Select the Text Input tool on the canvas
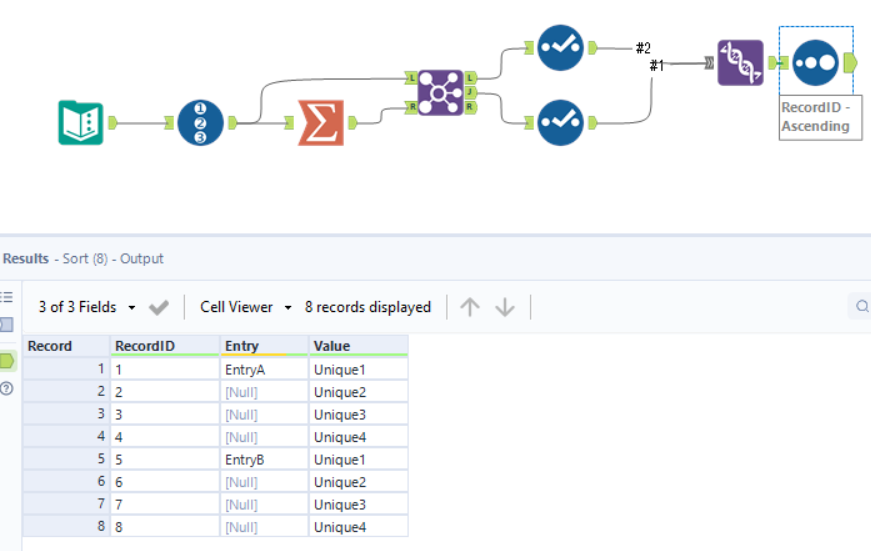The width and height of the screenshot is (871, 551). click(81, 123)
